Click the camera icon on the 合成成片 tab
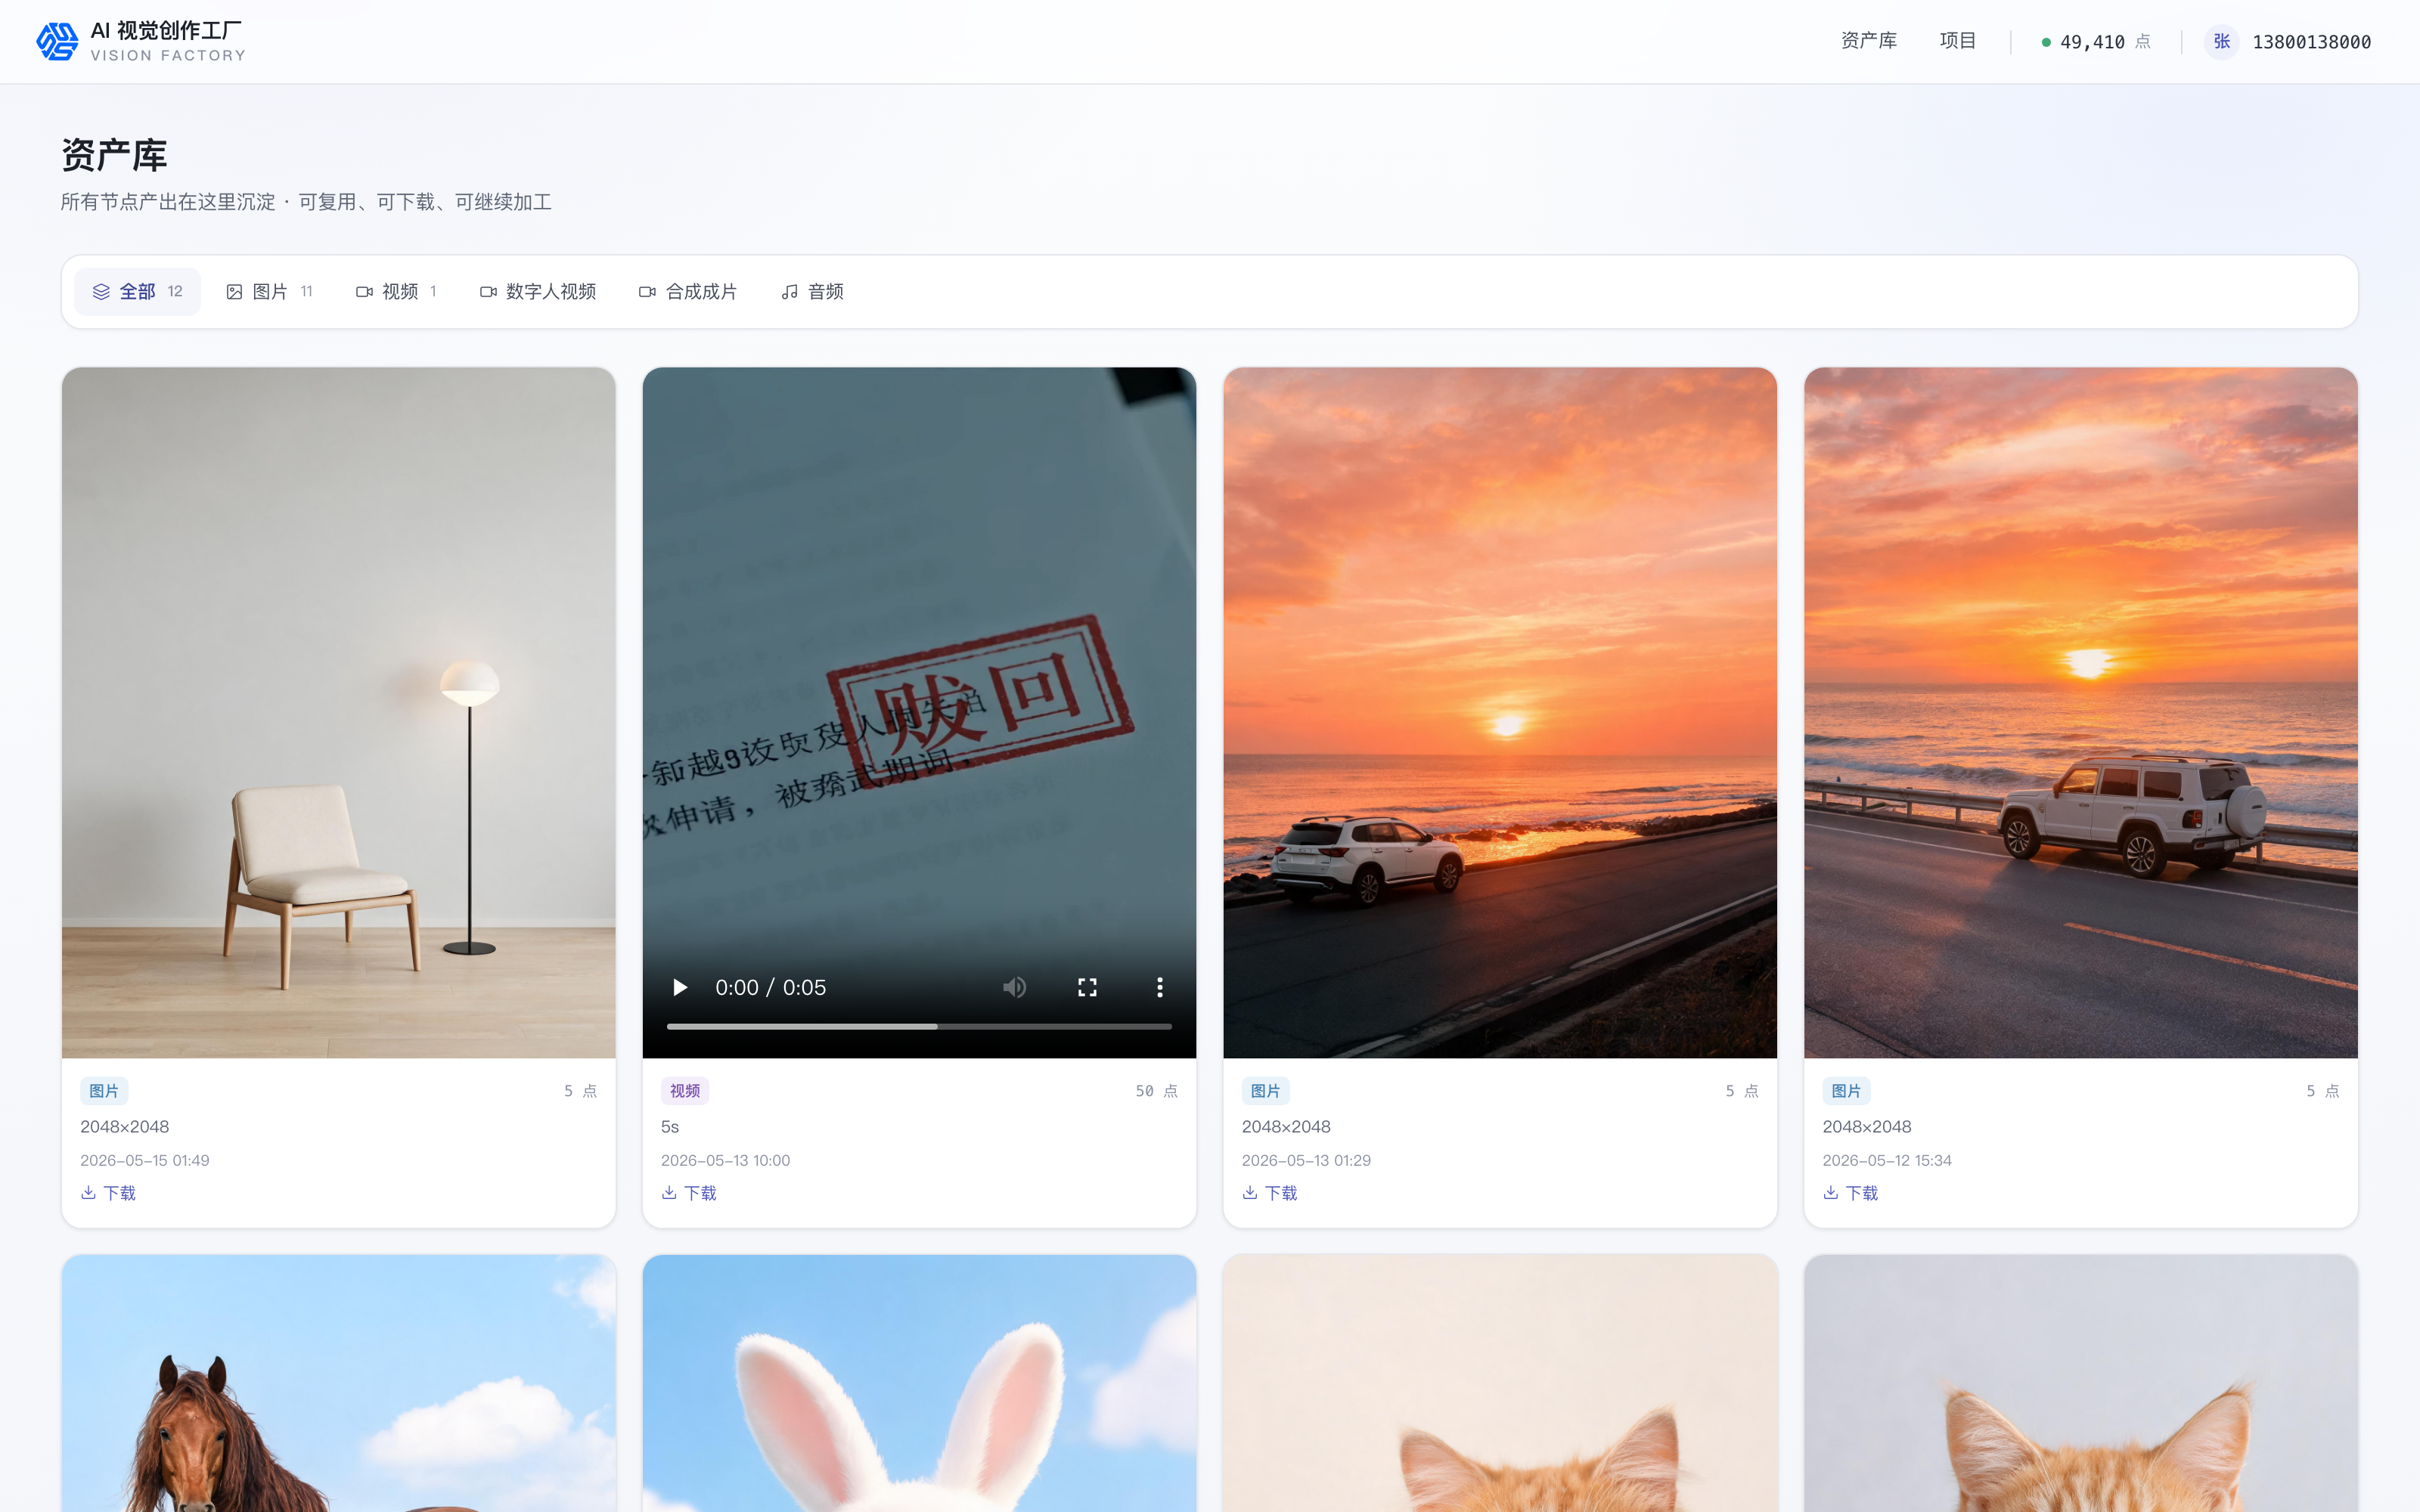The image size is (2420, 1512). tap(647, 291)
